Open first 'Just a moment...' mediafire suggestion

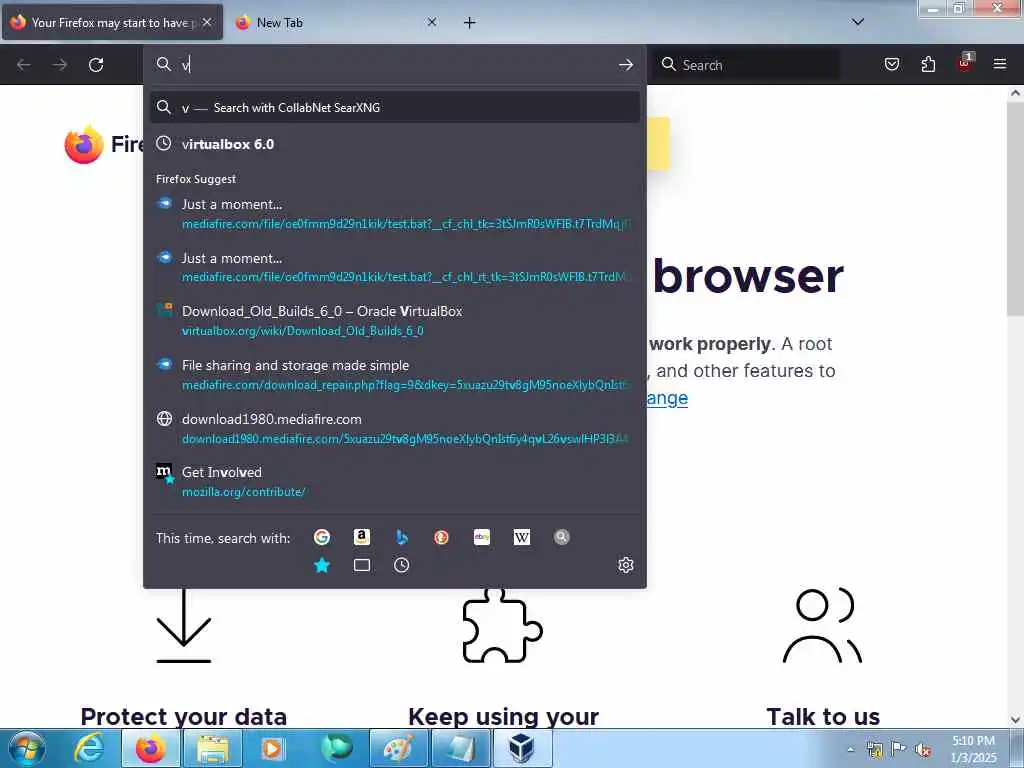pos(394,214)
